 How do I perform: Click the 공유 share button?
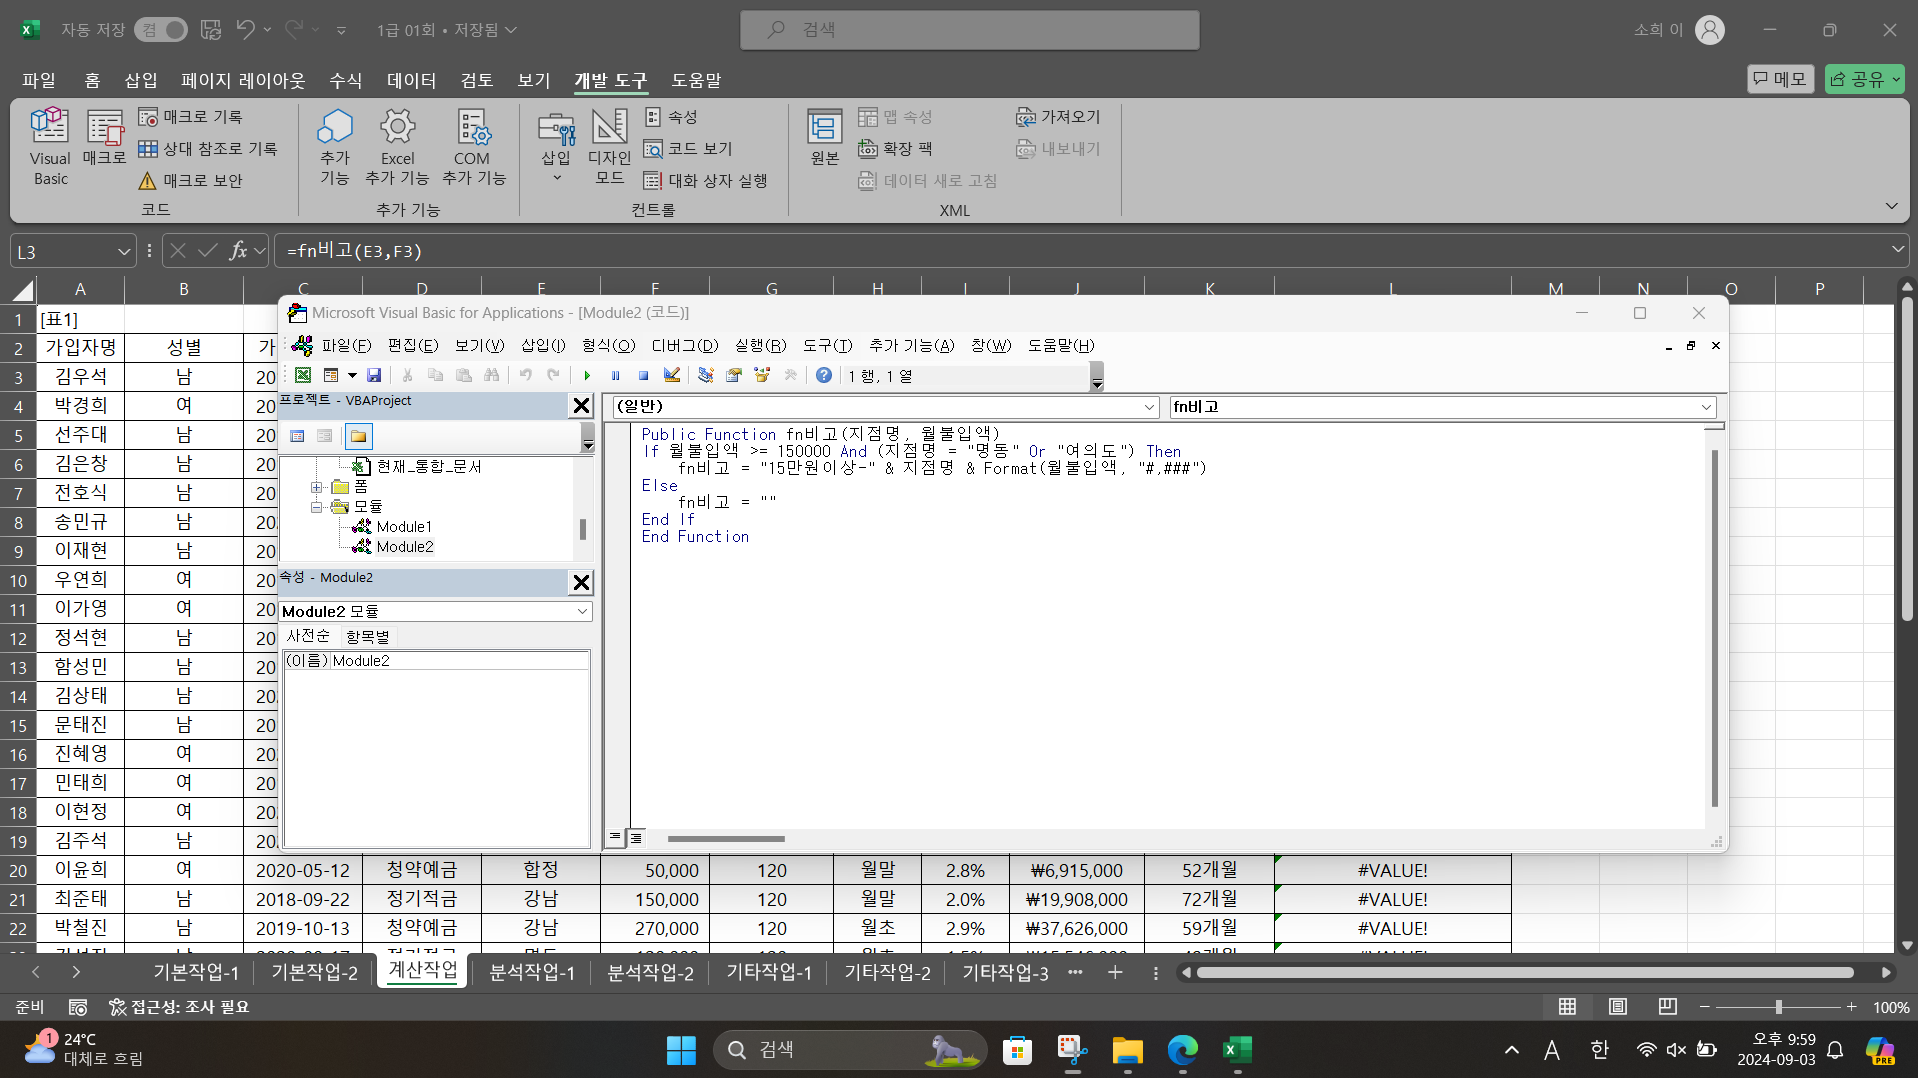1863,79
